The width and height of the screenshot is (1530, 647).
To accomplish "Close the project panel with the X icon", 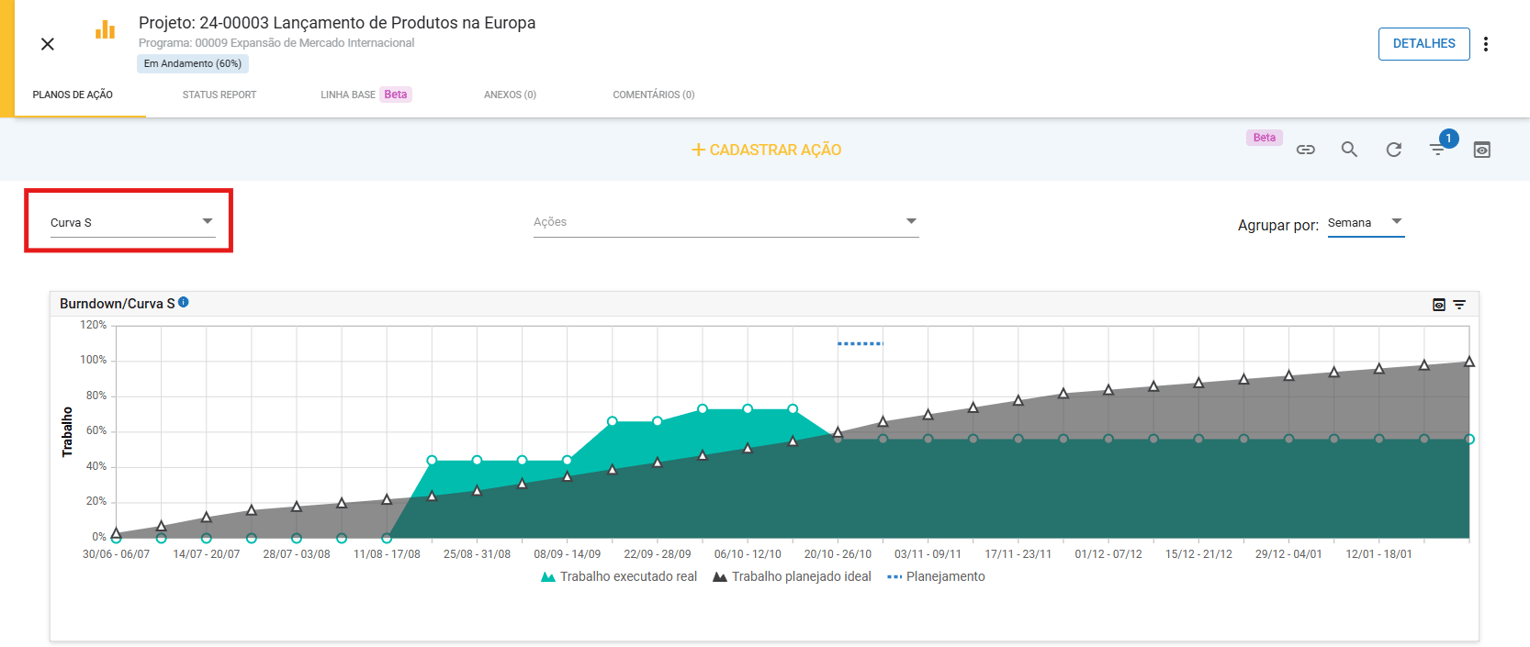I will coord(47,44).
